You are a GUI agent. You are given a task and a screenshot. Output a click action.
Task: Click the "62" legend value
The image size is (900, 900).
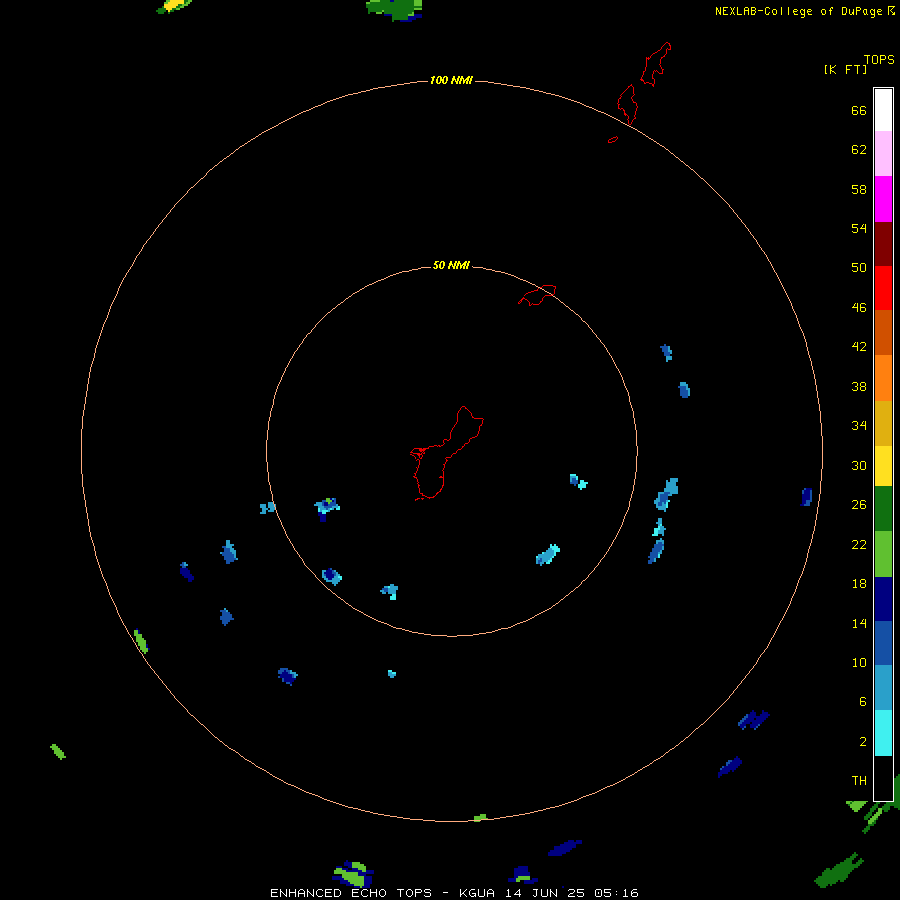[x=859, y=150]
